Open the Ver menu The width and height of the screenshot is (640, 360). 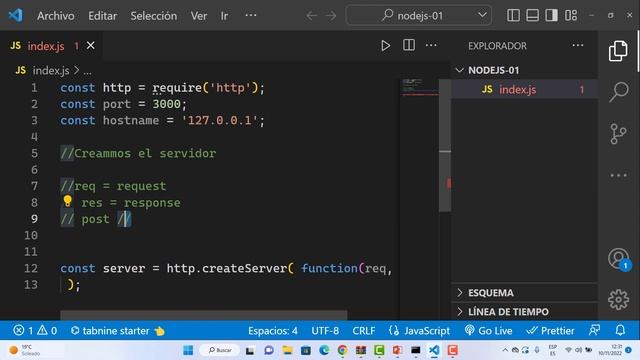(198, 16)
